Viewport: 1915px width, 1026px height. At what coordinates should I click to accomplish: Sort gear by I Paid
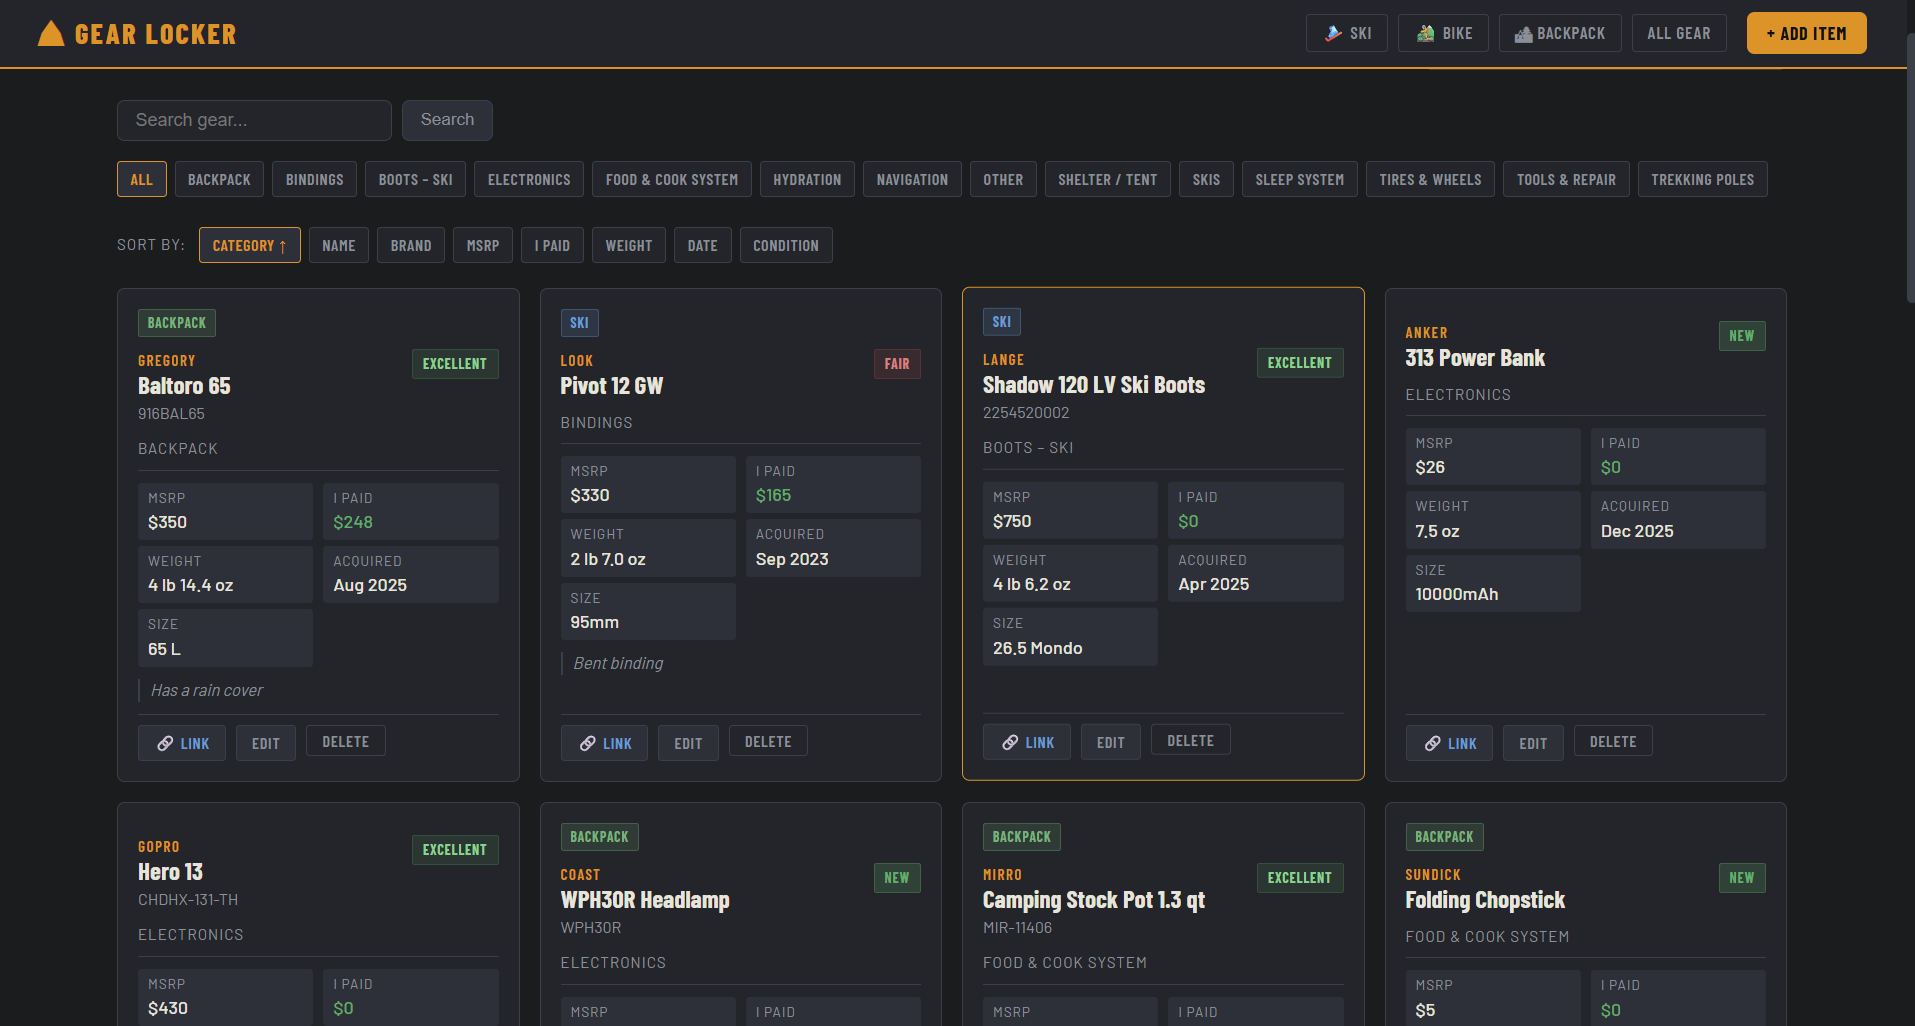552,245
